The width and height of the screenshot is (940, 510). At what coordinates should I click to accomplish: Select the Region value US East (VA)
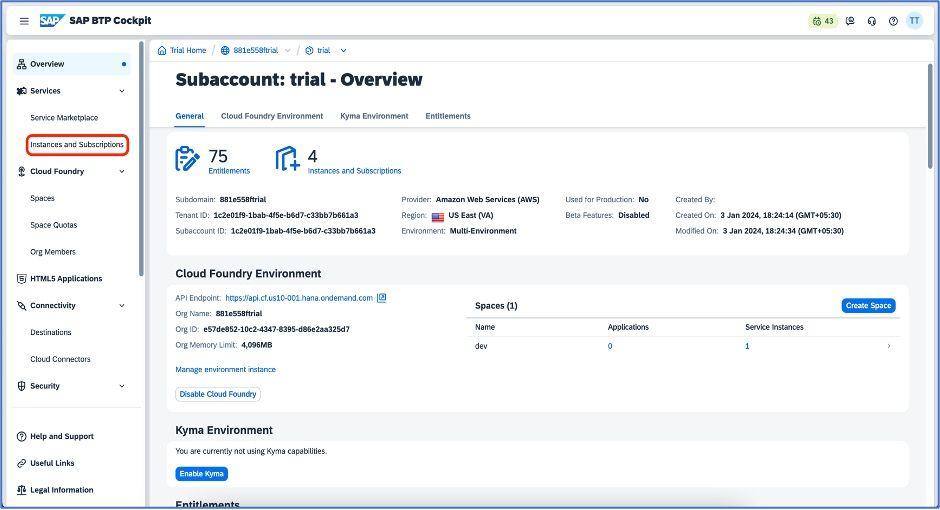471,215
